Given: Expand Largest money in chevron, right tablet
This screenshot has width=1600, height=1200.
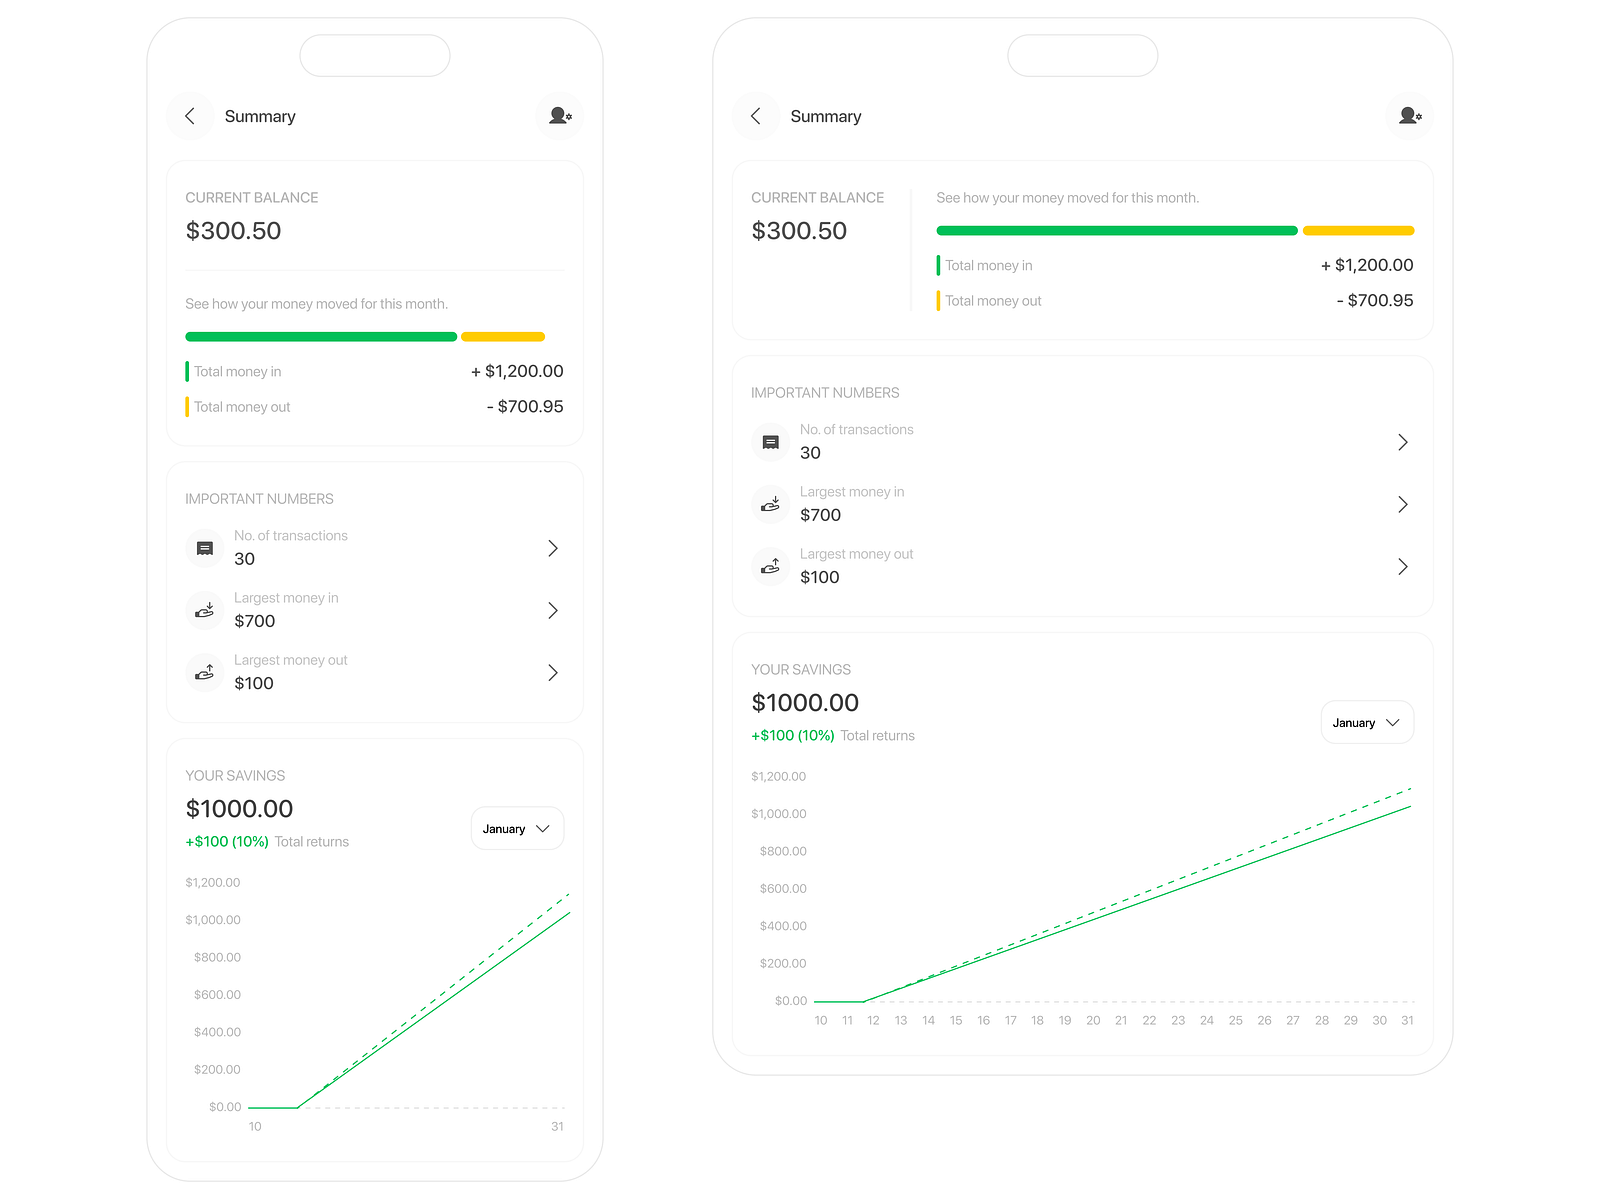Looking at the screenshot, I should pos(1403,504).
